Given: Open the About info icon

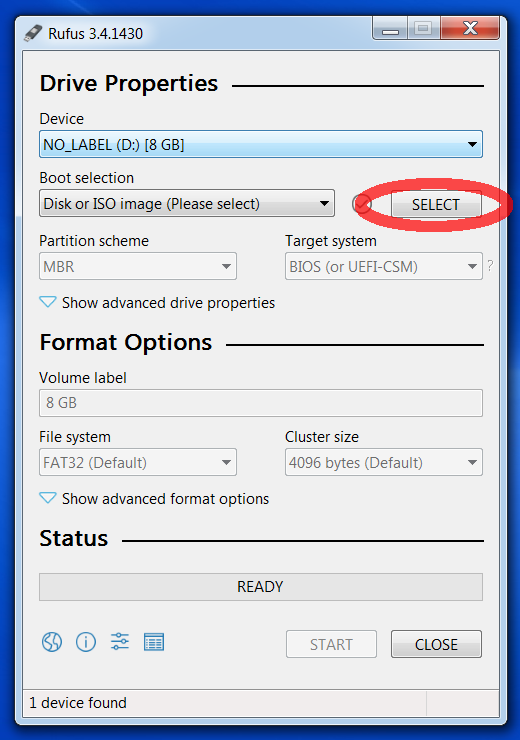Looking at the screenshot, I should [x=86, y=642].
